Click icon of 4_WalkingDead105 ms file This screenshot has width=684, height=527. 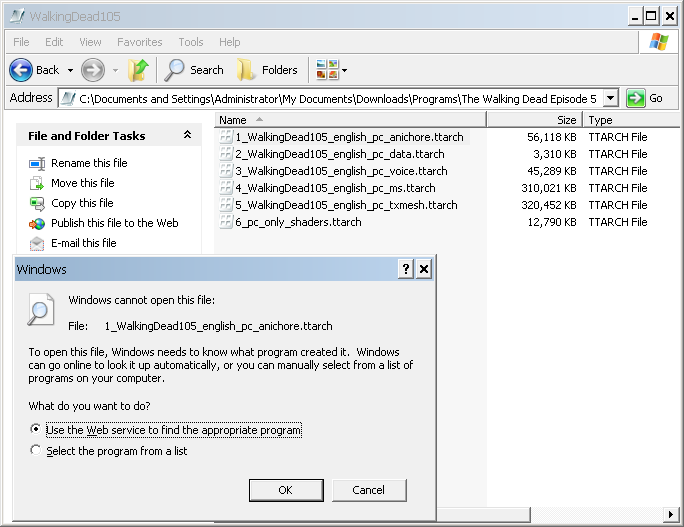click(226, 188)
